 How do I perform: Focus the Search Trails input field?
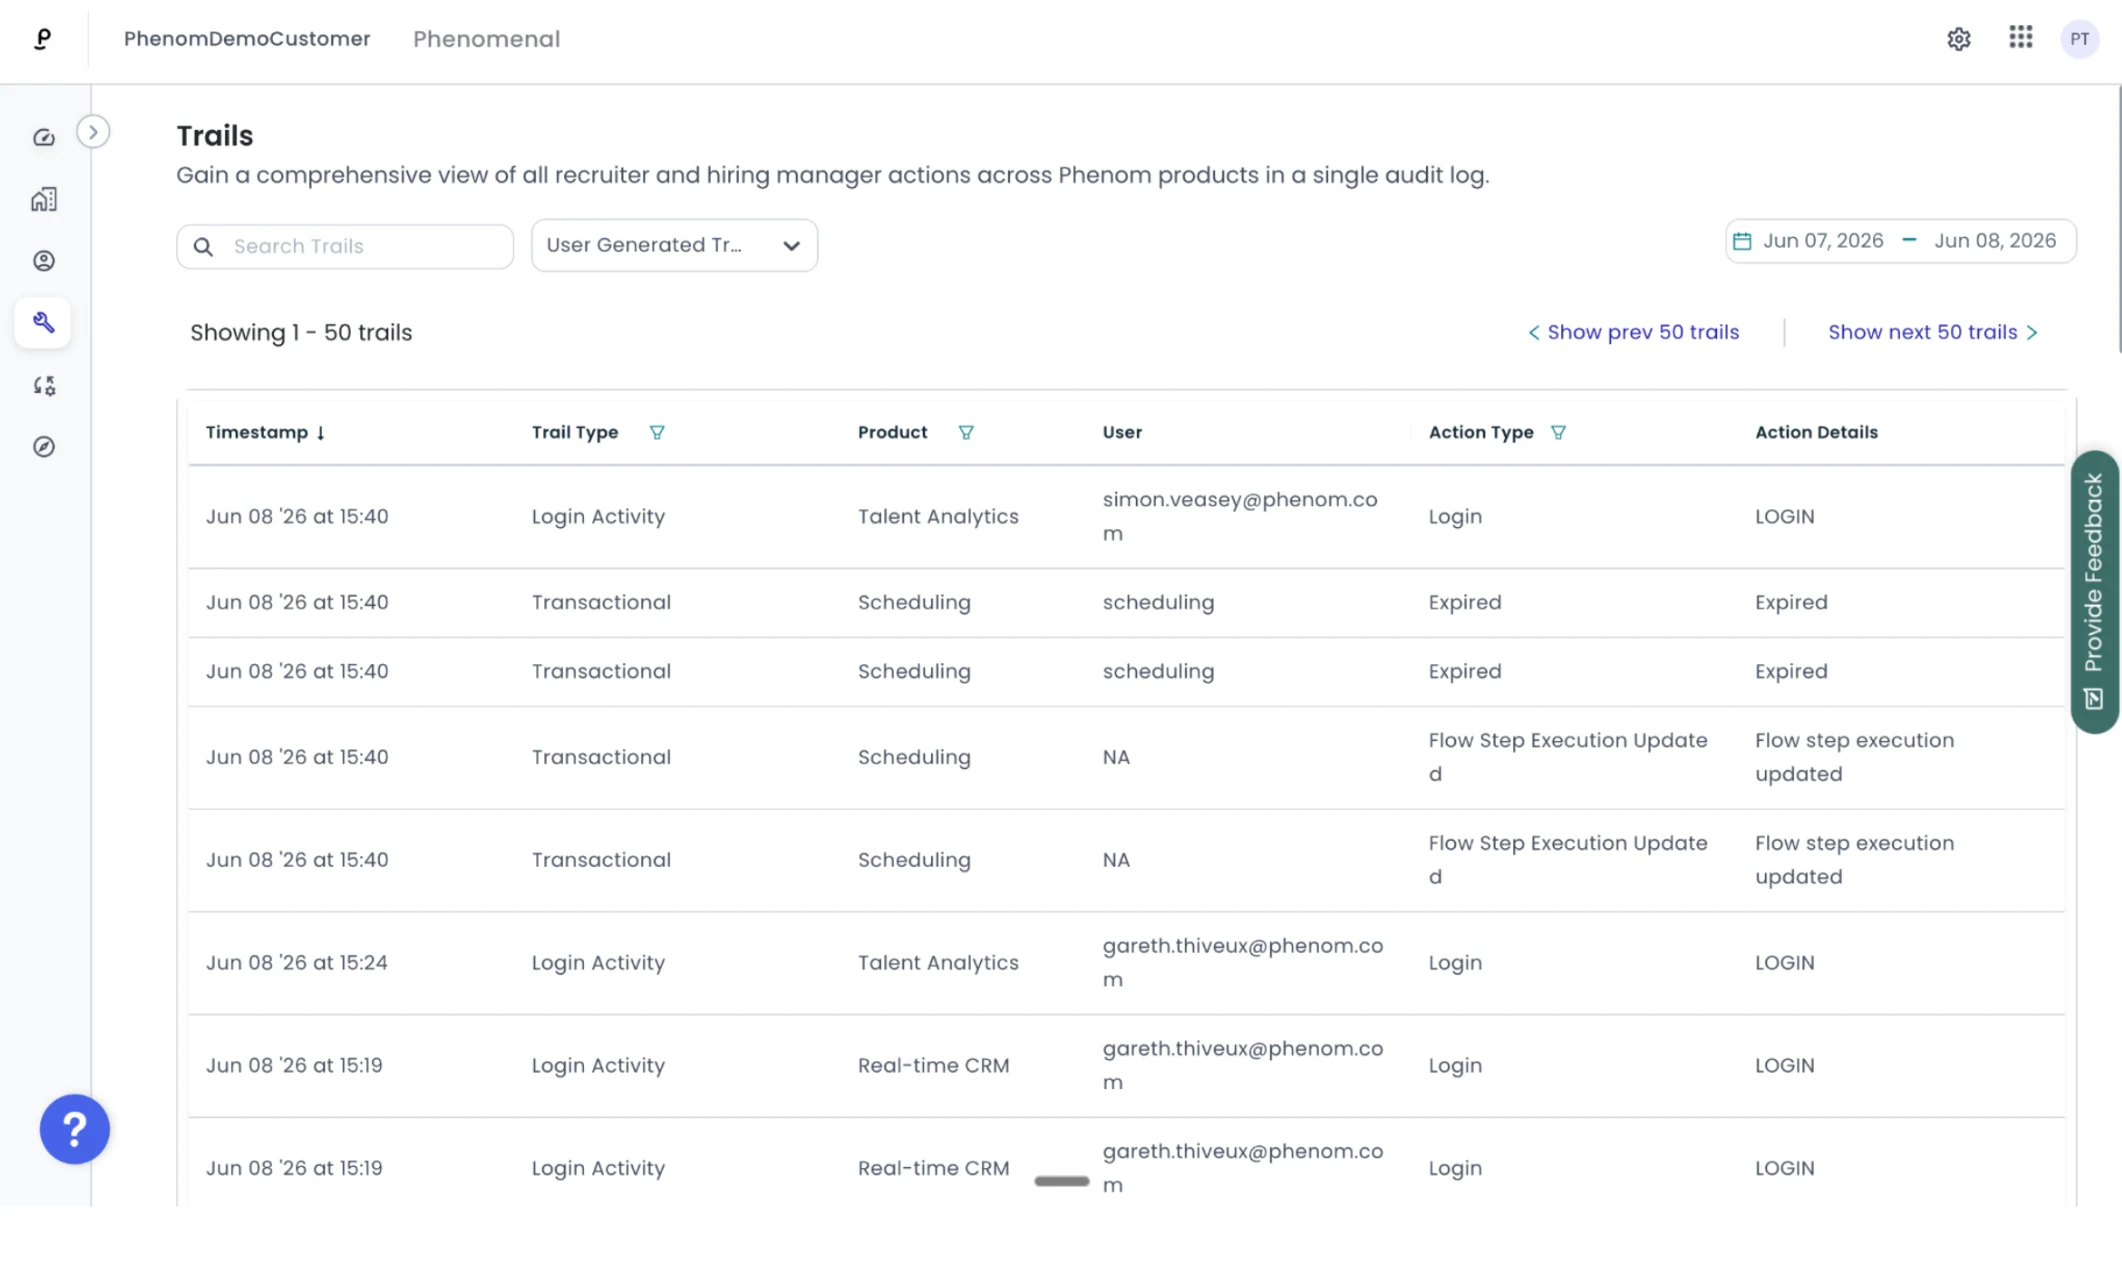[345, 247]
